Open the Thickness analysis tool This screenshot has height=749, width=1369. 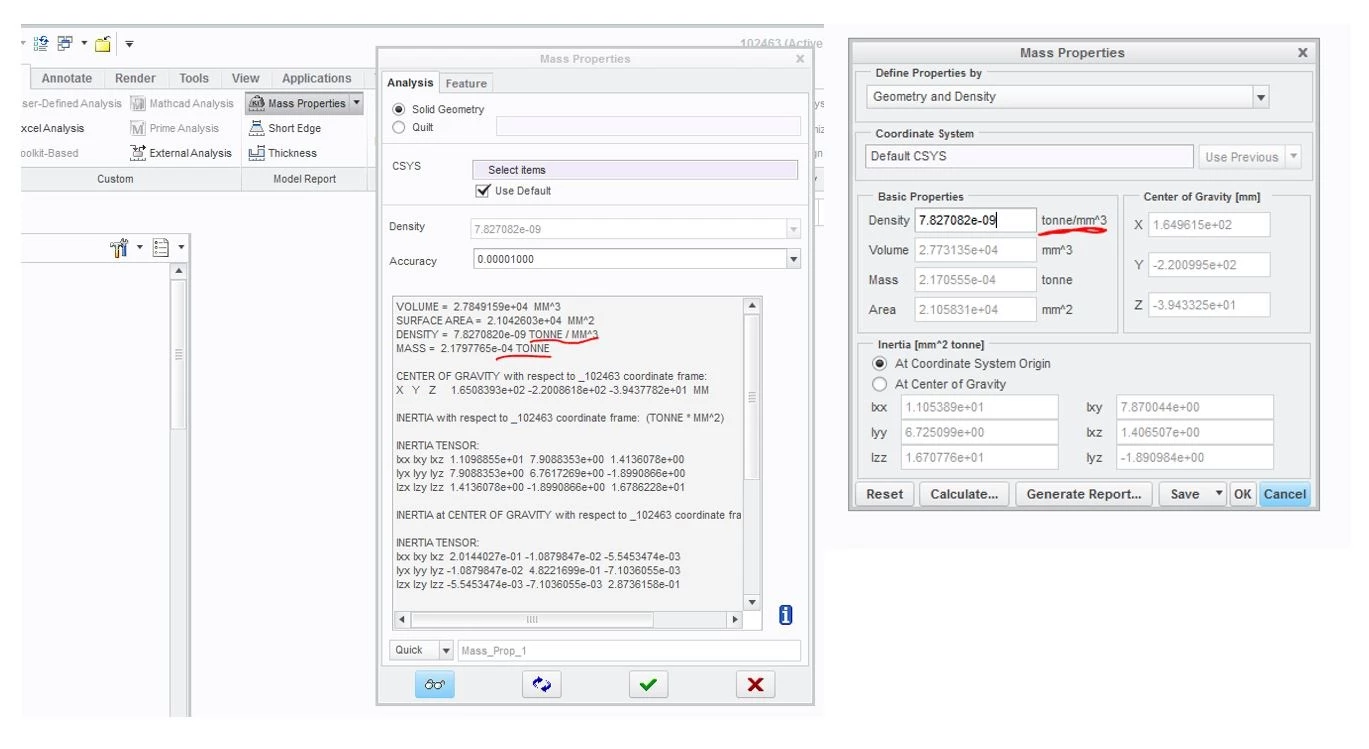click(x=283, y=153)
